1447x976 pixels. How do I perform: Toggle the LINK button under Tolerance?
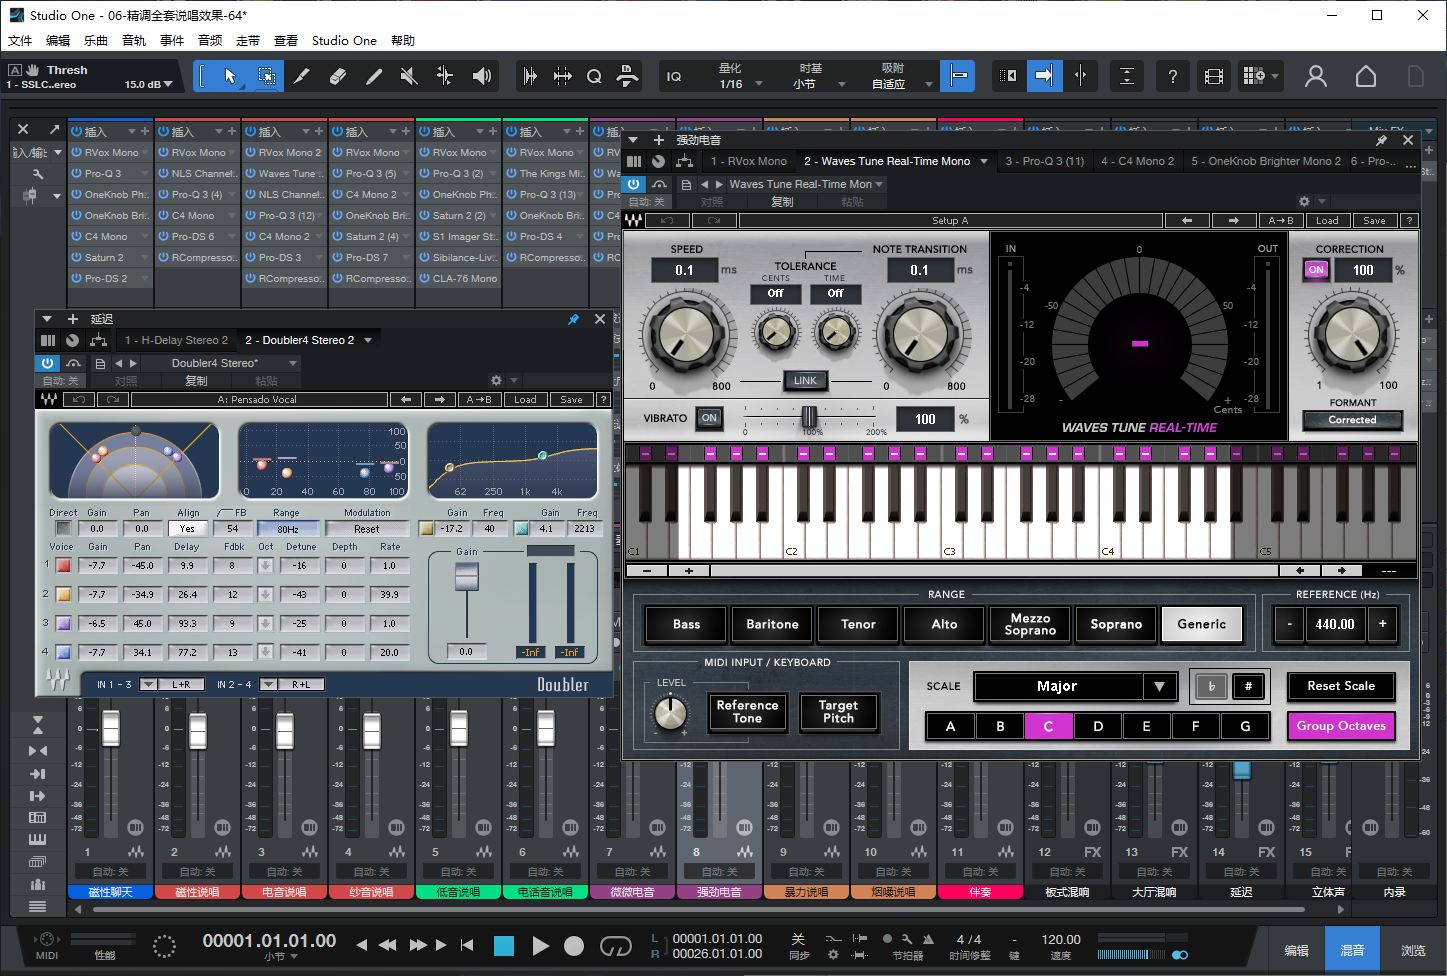point(805,380)
